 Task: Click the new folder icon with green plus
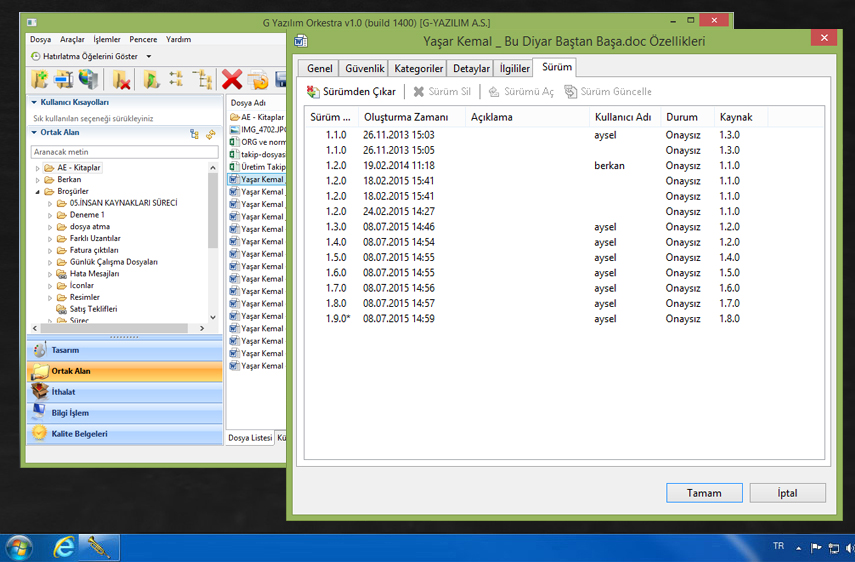(39, 80)
